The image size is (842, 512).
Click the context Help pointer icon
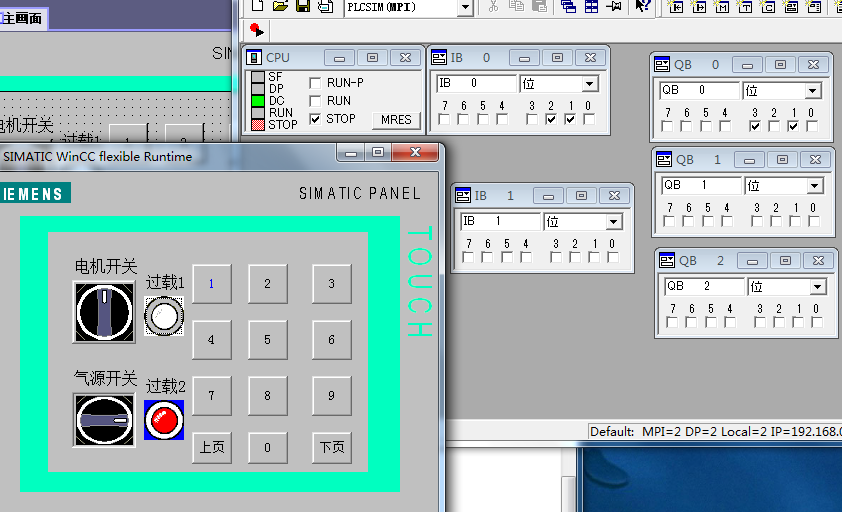click(x=642, y=6)
